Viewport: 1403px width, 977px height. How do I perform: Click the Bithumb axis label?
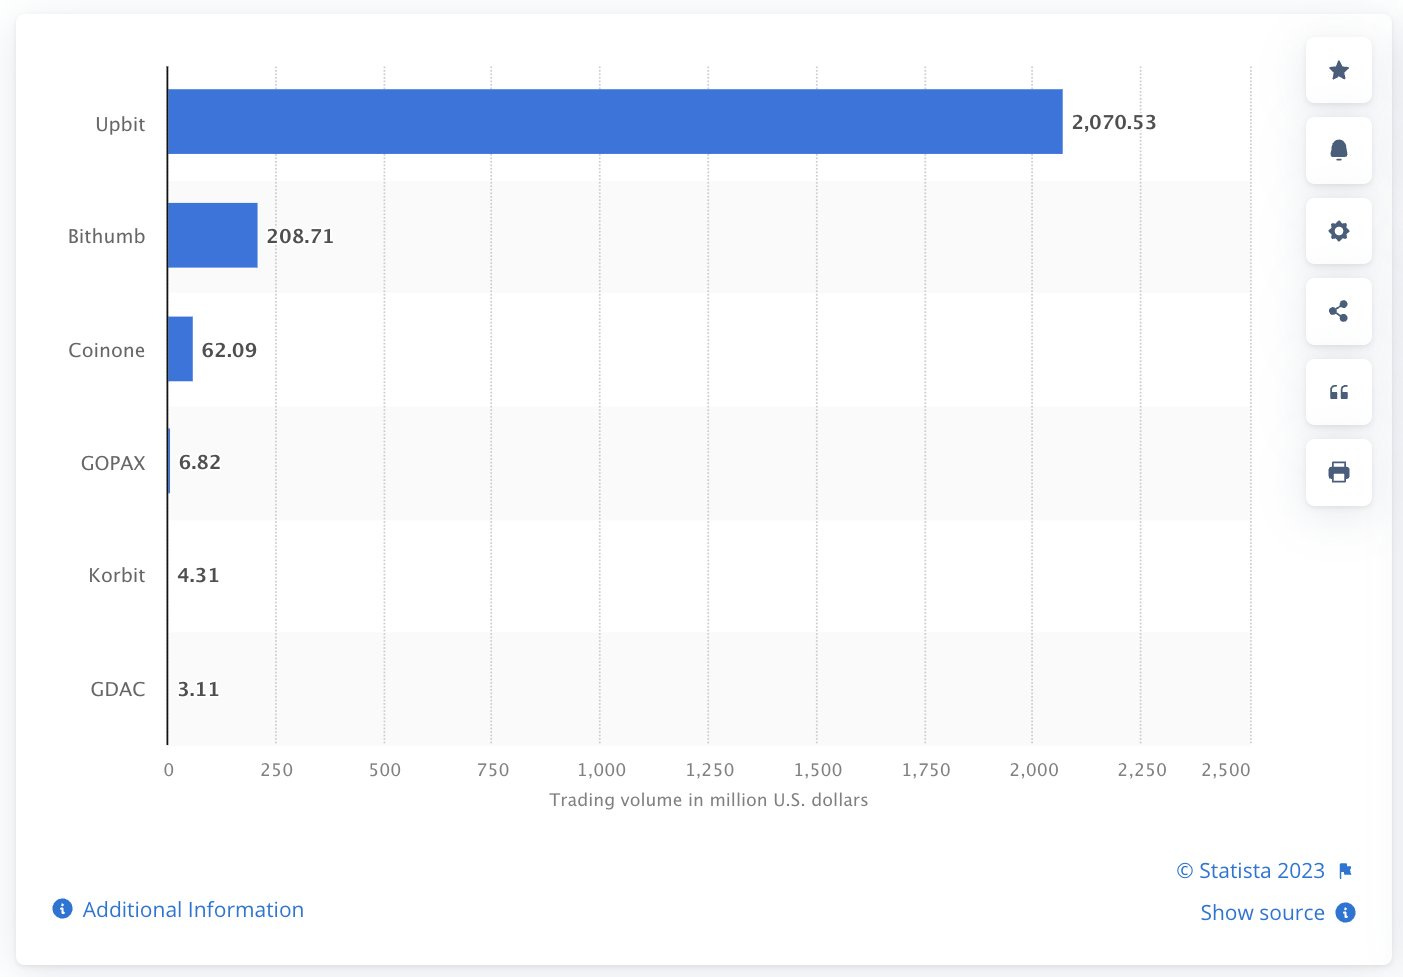coord(106,236)
